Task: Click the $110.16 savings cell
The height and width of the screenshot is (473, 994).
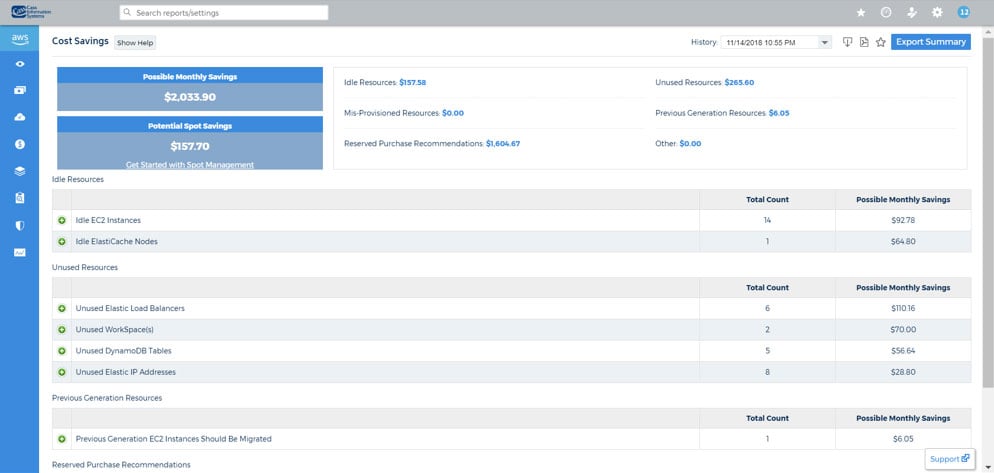Action: point(903,308)
